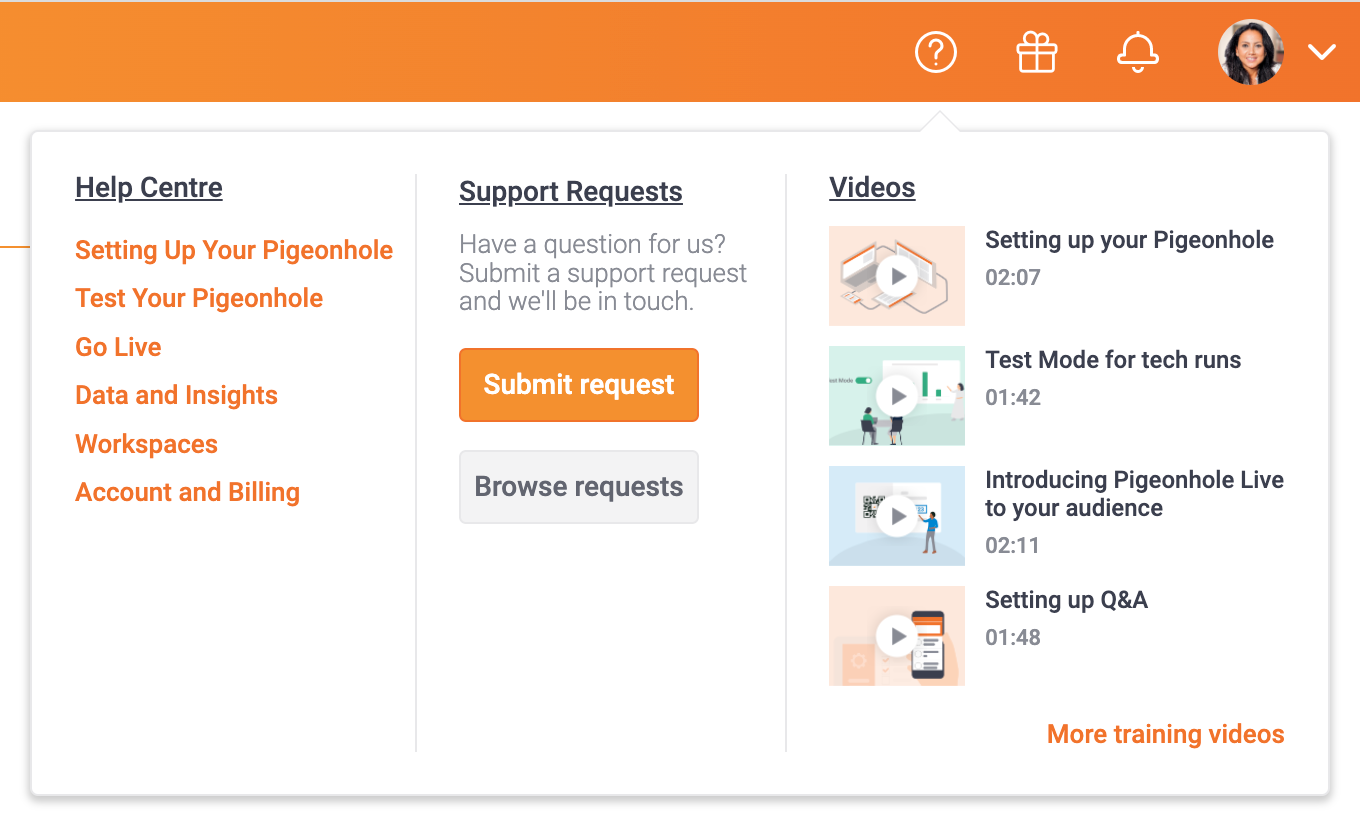Screen dimensions: 1360x830
Task: Play the Test Mode for tech runs thumbnail
Action: [897, 396]
